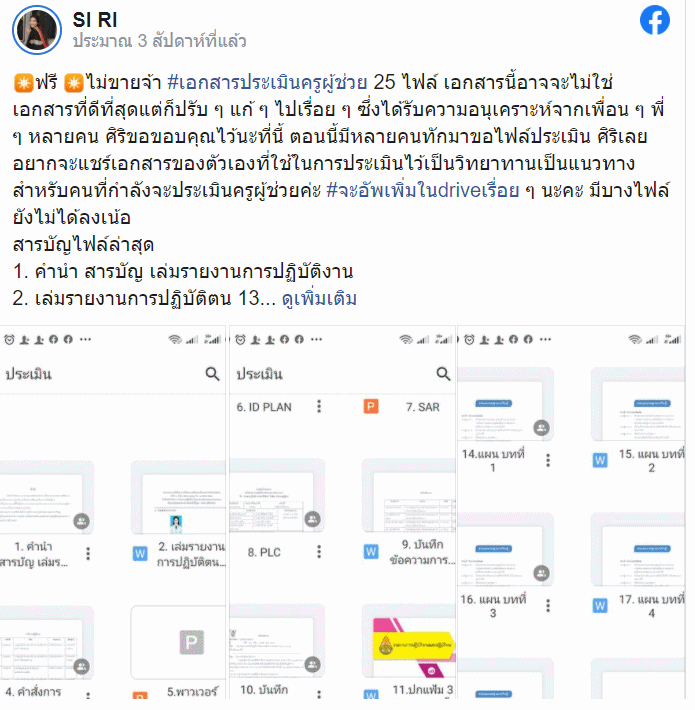Open the three-dot menu for 6. ID PLAN
Image resolution: width=695 pixels, height=710 pixels.
pyautogui.click(x=319, y=407)
